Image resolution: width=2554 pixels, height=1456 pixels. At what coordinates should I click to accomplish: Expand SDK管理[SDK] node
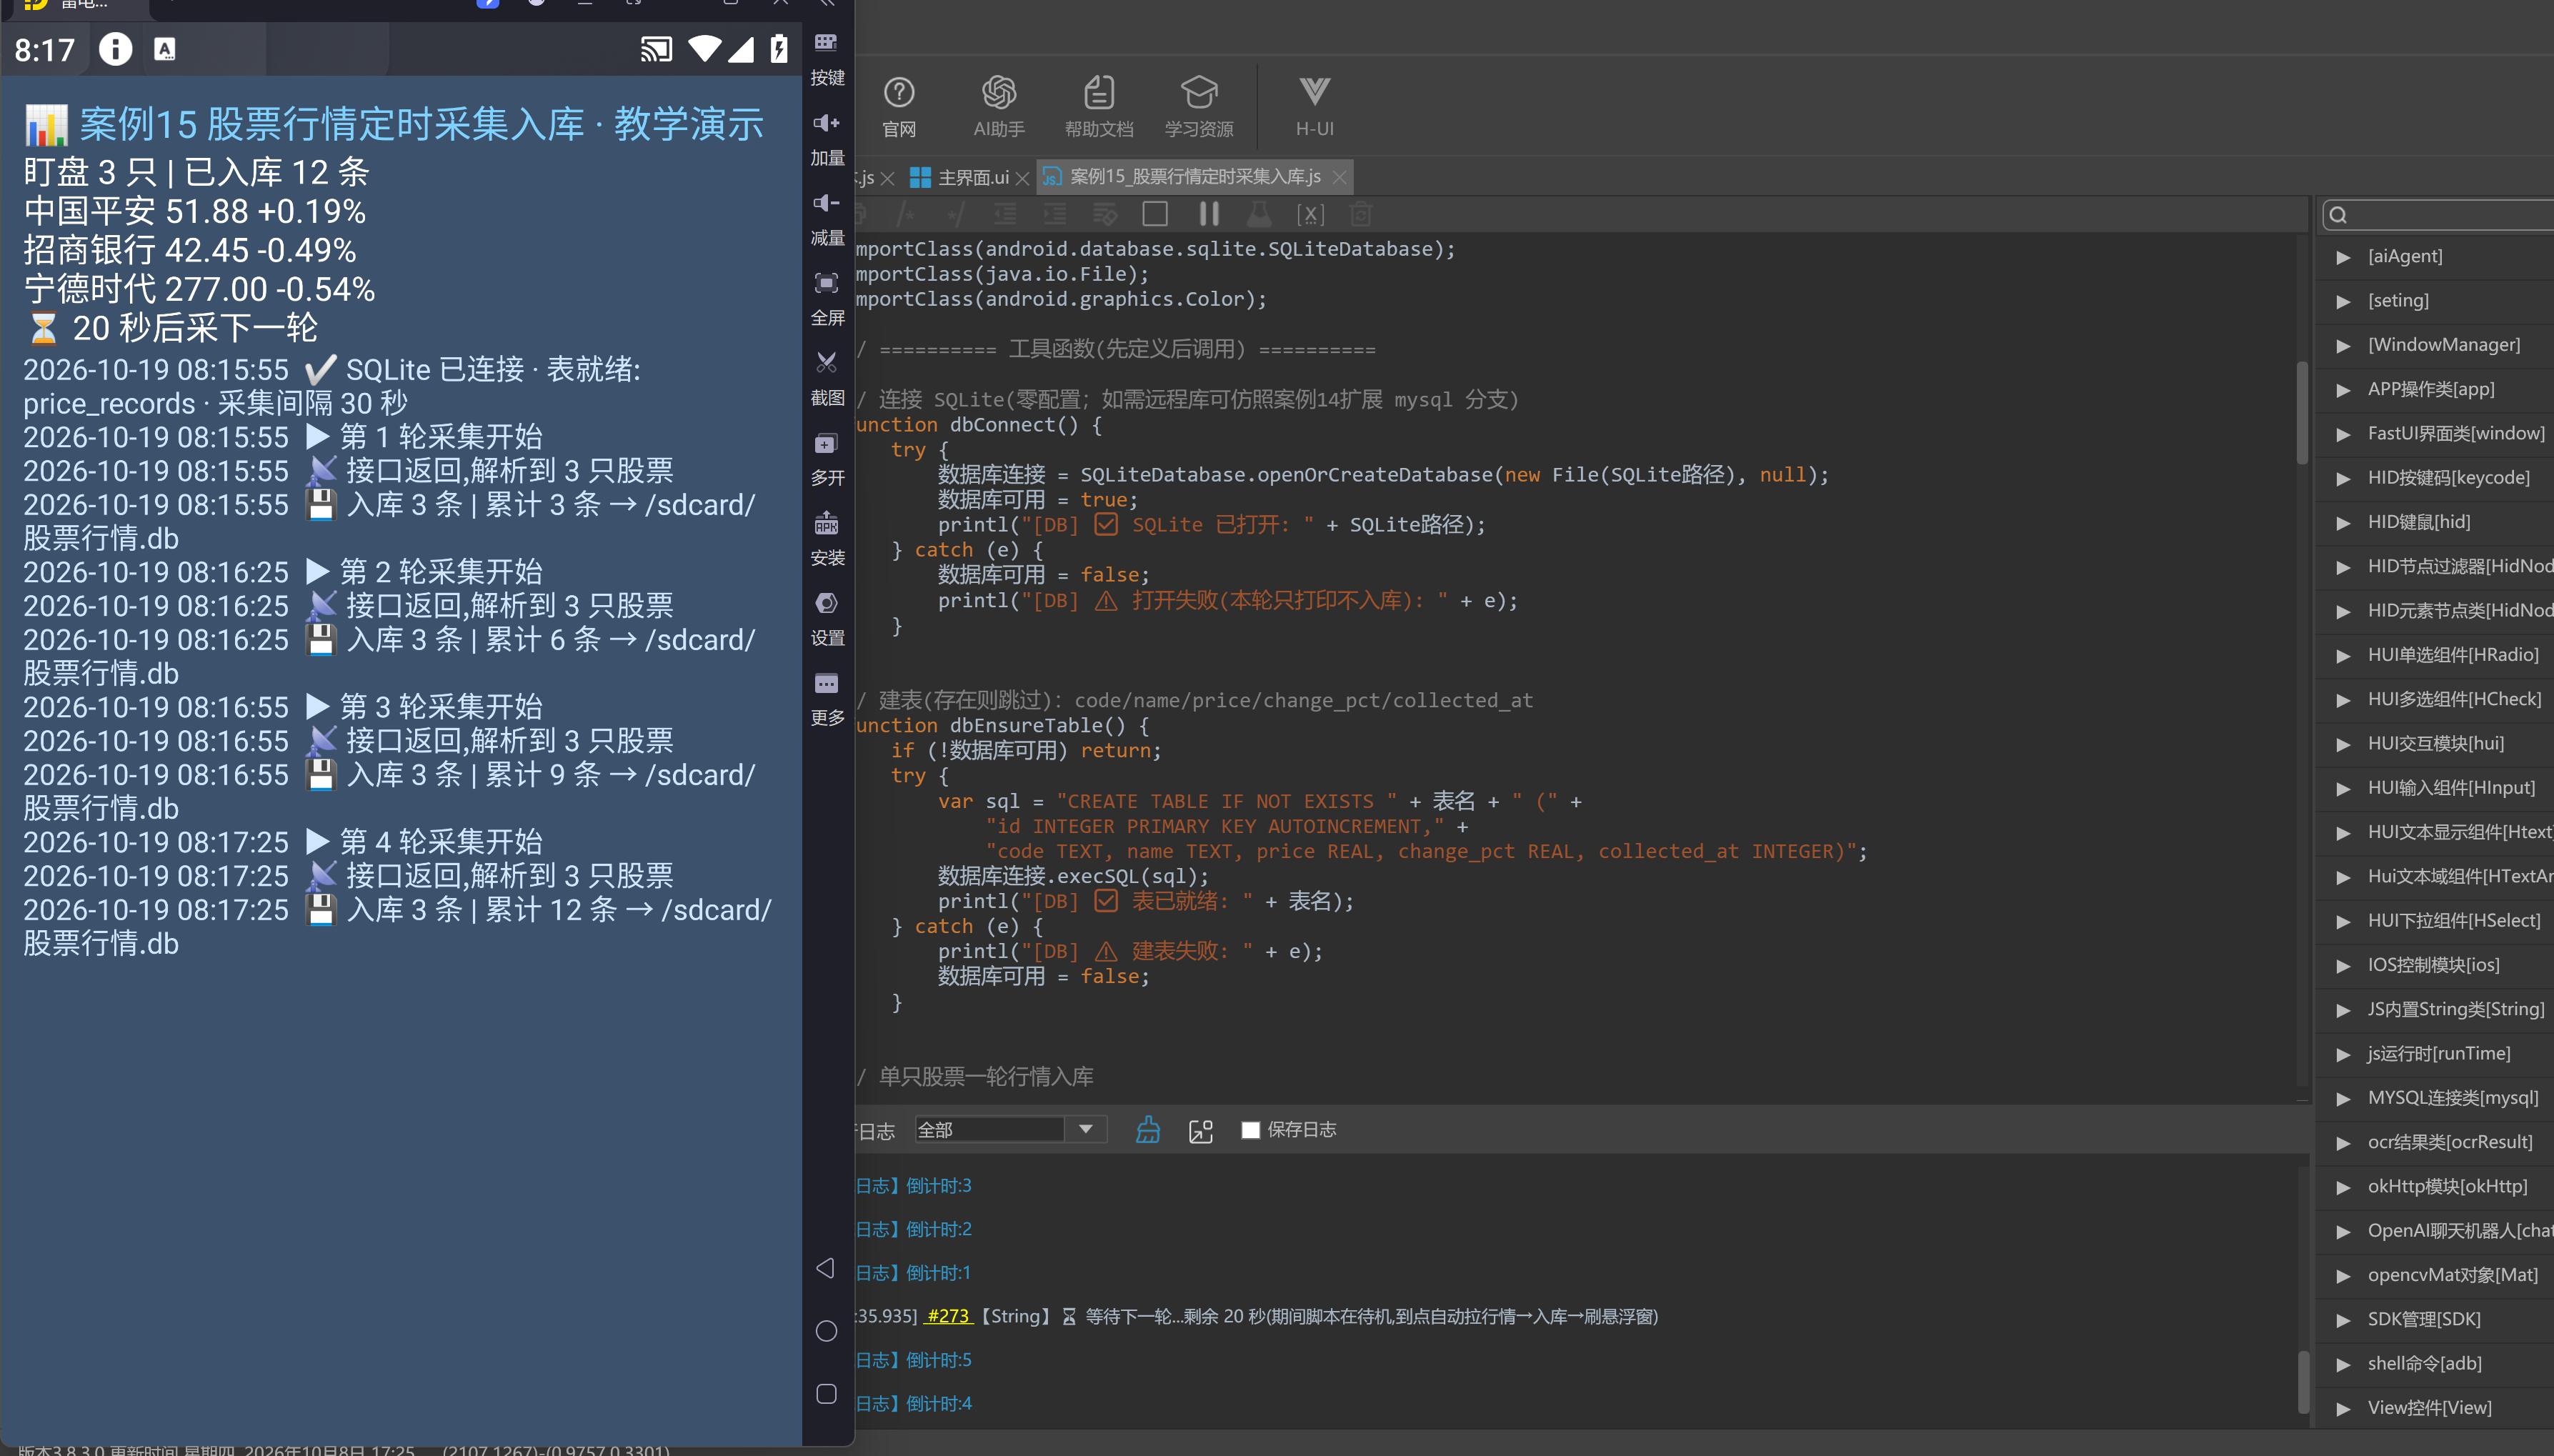click(x=2343, y=1320)
